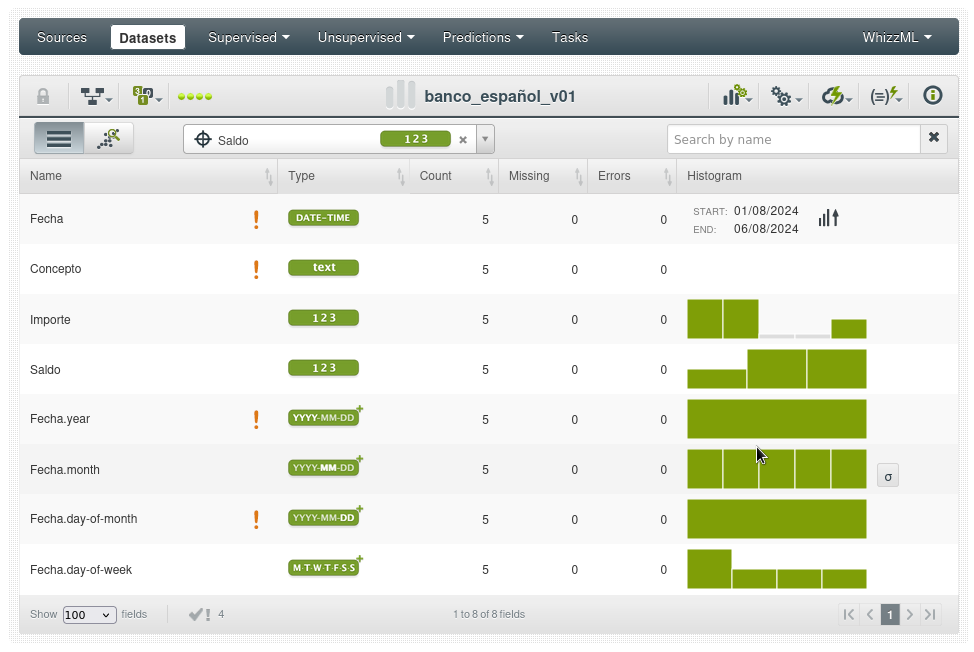Go to the Sources tab

[x=62, y=37]
